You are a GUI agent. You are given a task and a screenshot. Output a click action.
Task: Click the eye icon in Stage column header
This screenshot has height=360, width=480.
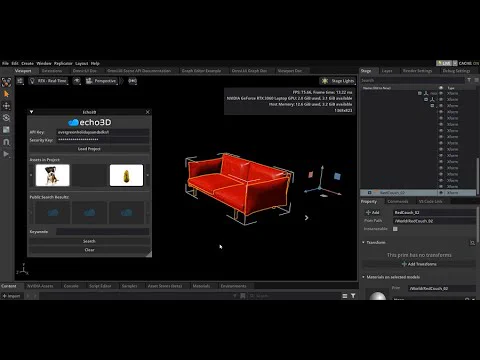pyautogui.click(x=441, y=88)
